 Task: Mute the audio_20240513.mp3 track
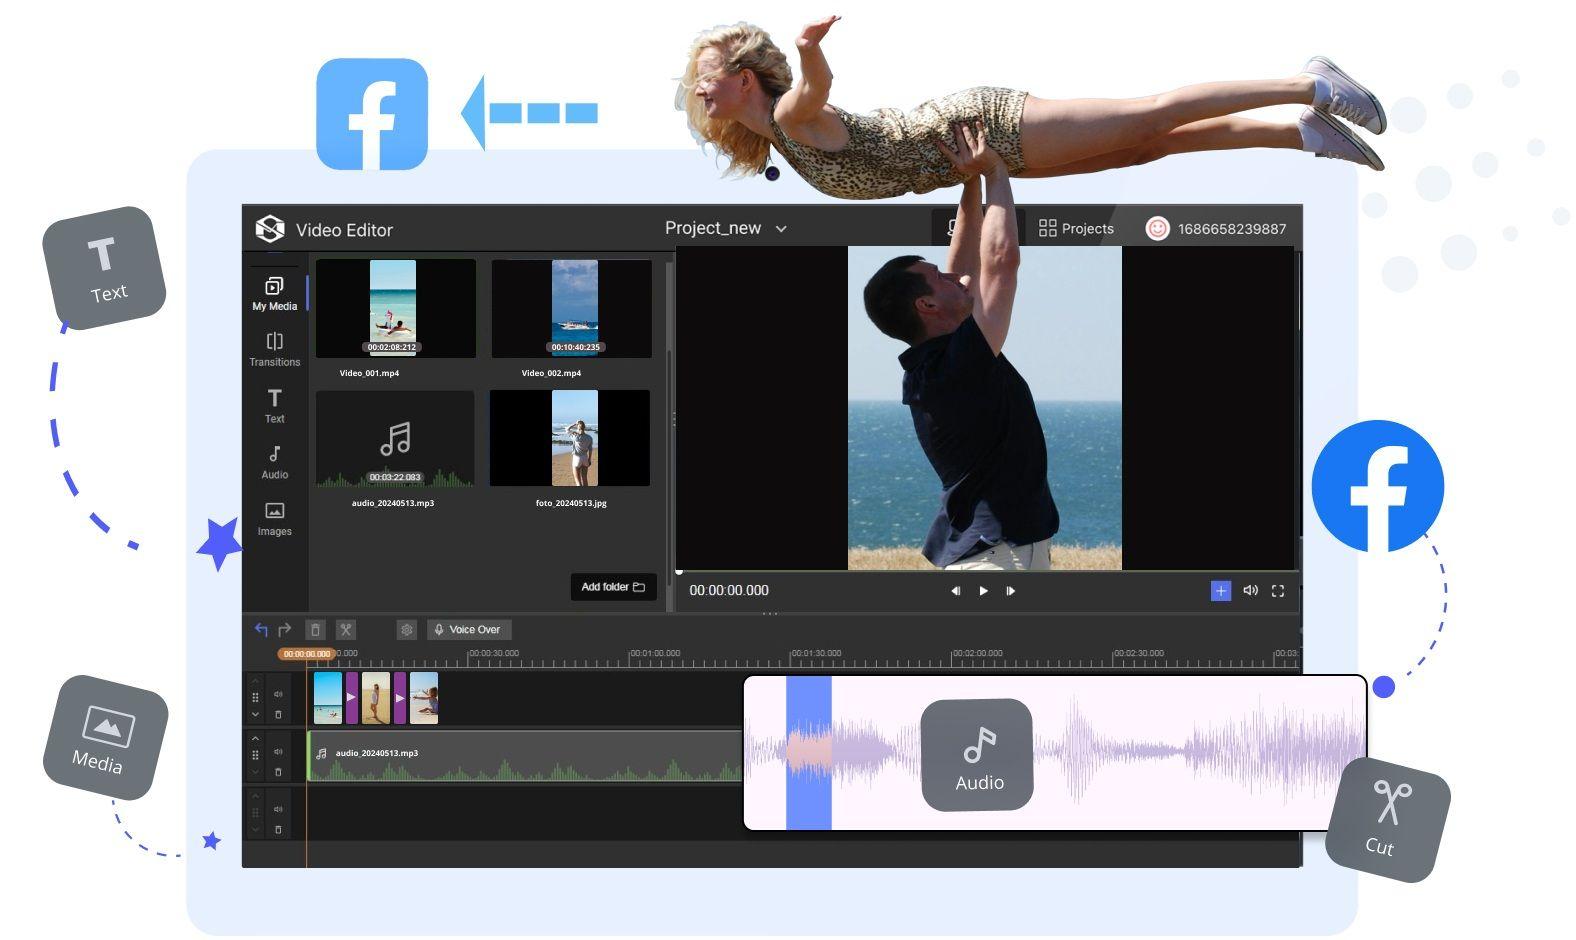click(x=278, y=751)
